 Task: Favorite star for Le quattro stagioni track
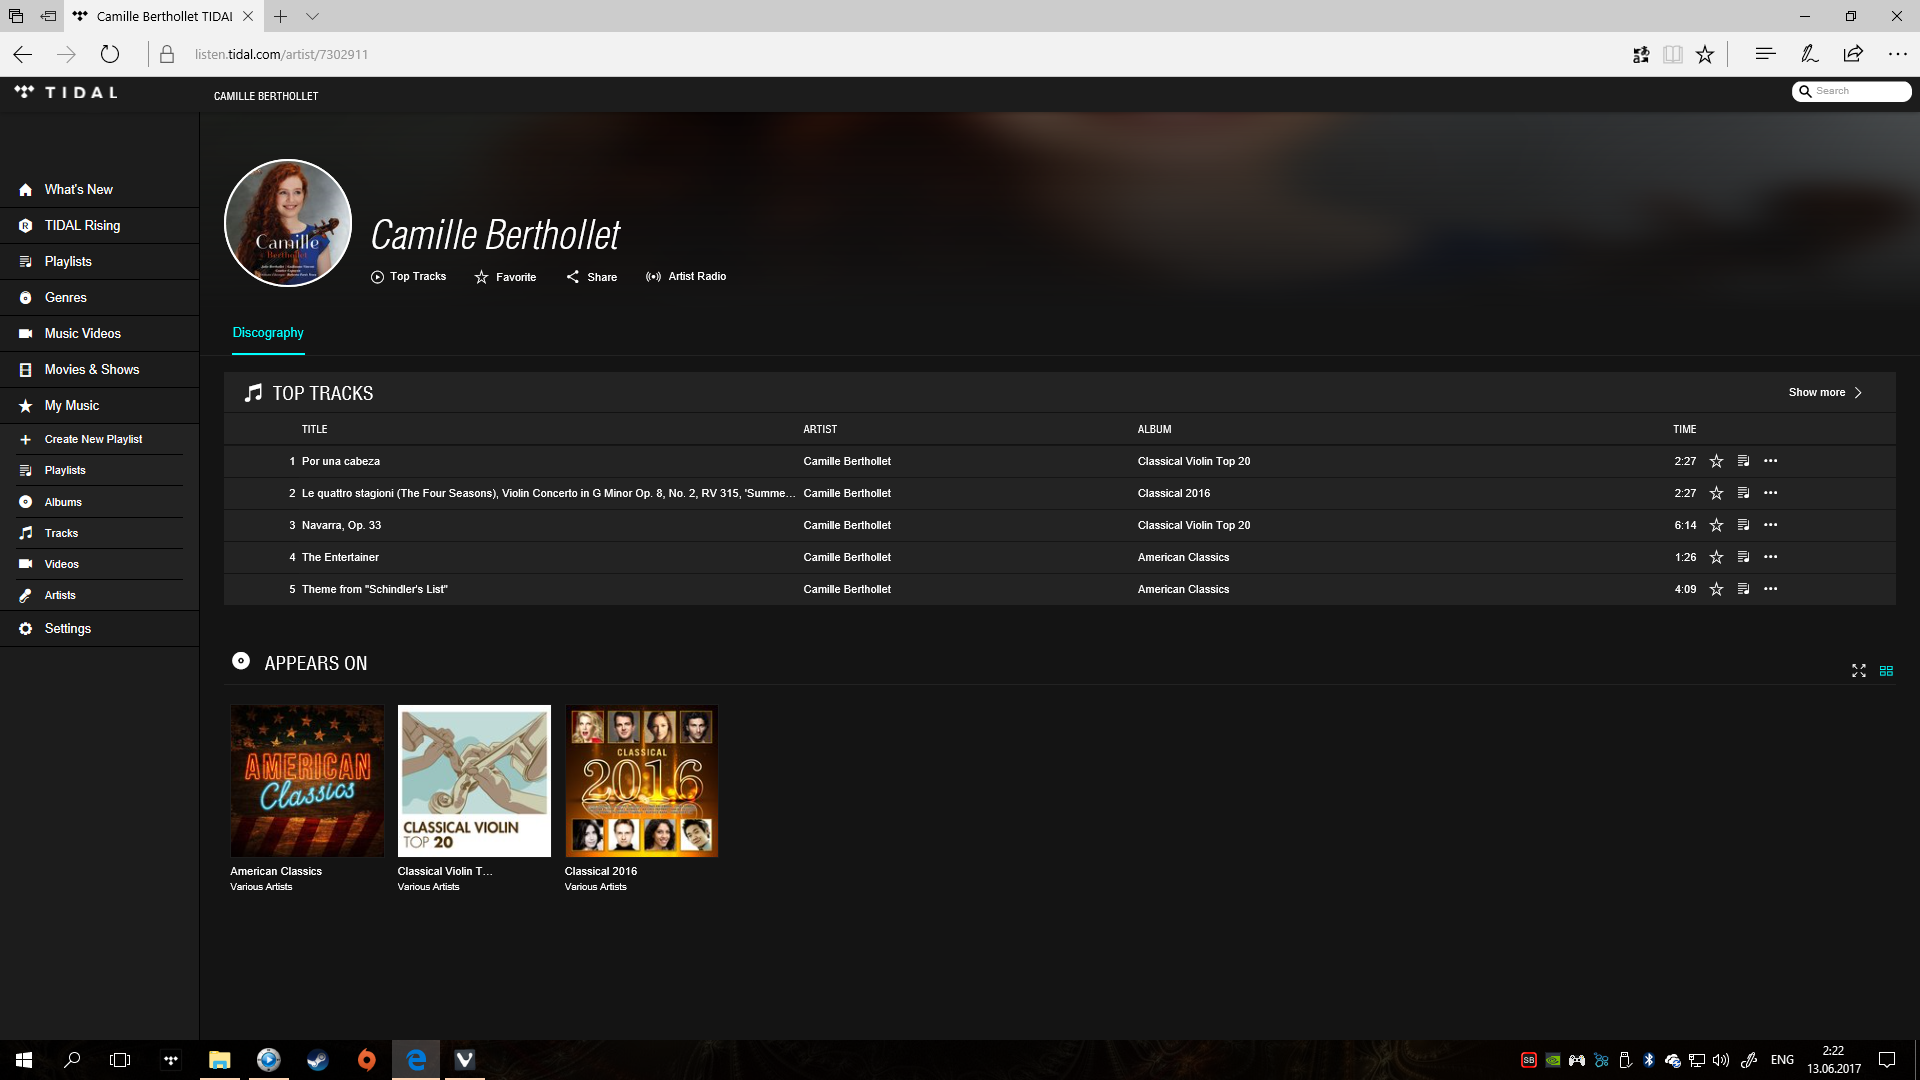click(1716, 493)
